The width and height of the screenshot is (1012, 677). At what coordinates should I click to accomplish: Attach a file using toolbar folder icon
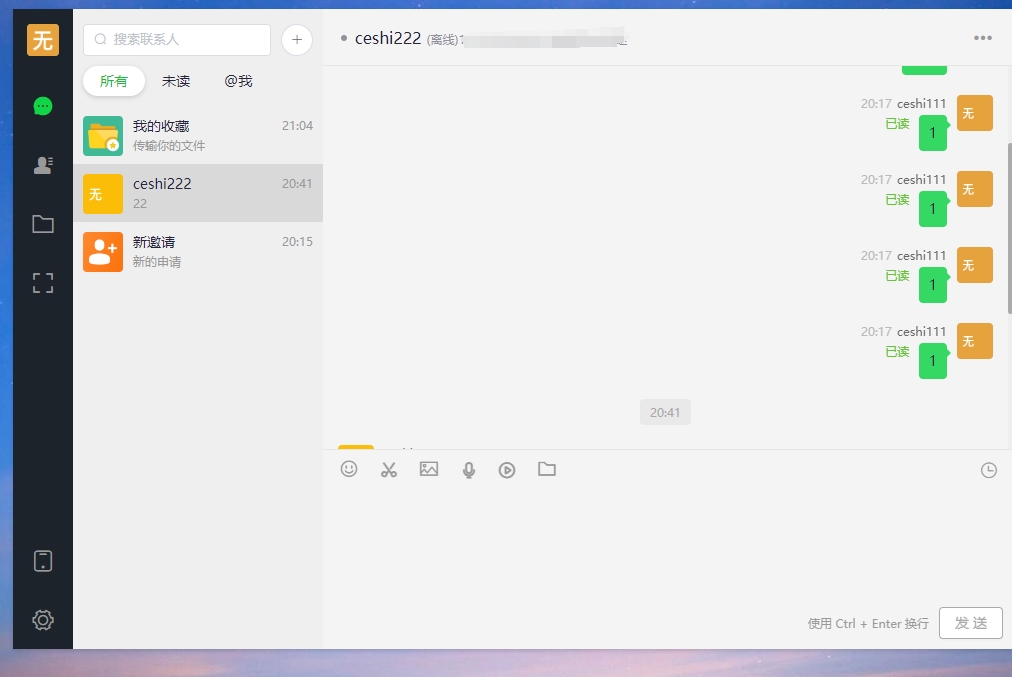(547, 469)
